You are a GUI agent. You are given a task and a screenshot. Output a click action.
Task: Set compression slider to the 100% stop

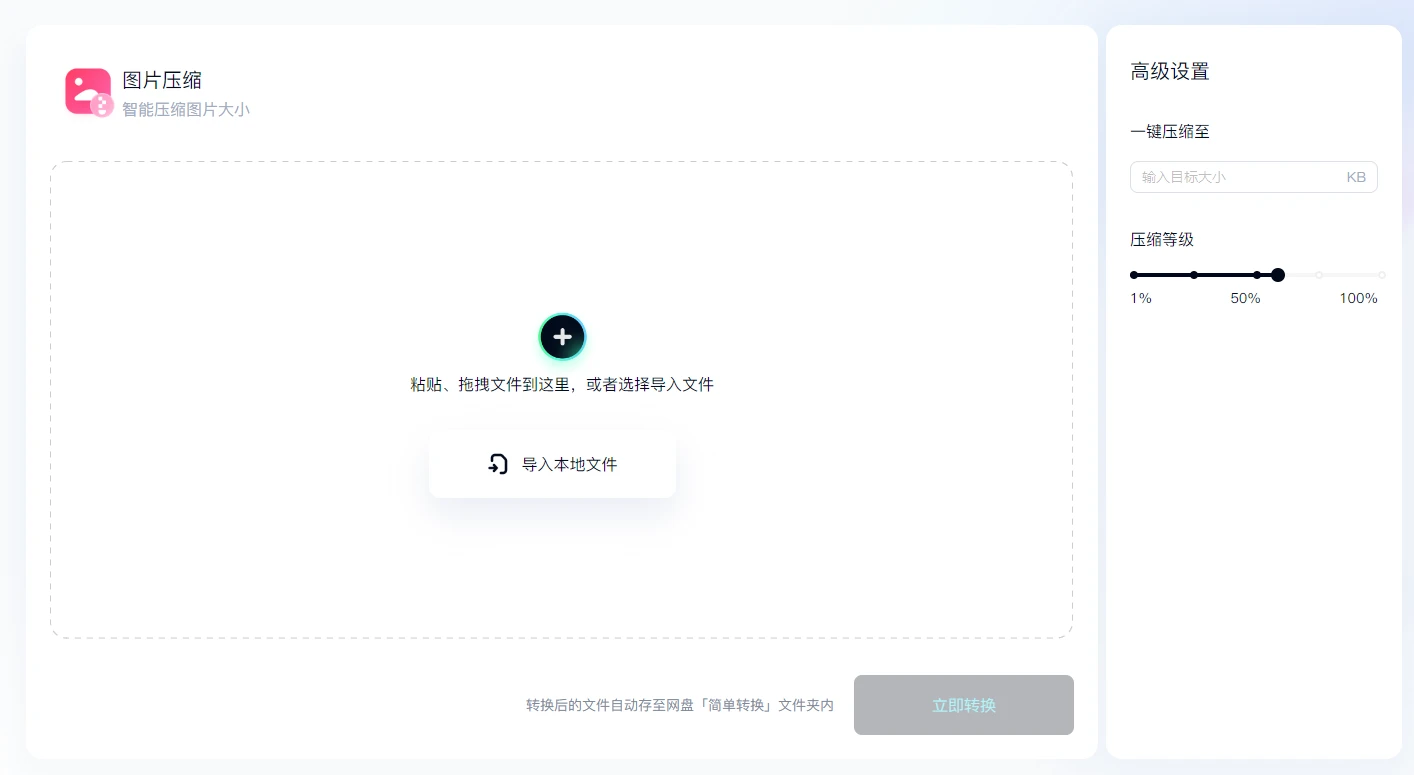[x=1382, y=275]
